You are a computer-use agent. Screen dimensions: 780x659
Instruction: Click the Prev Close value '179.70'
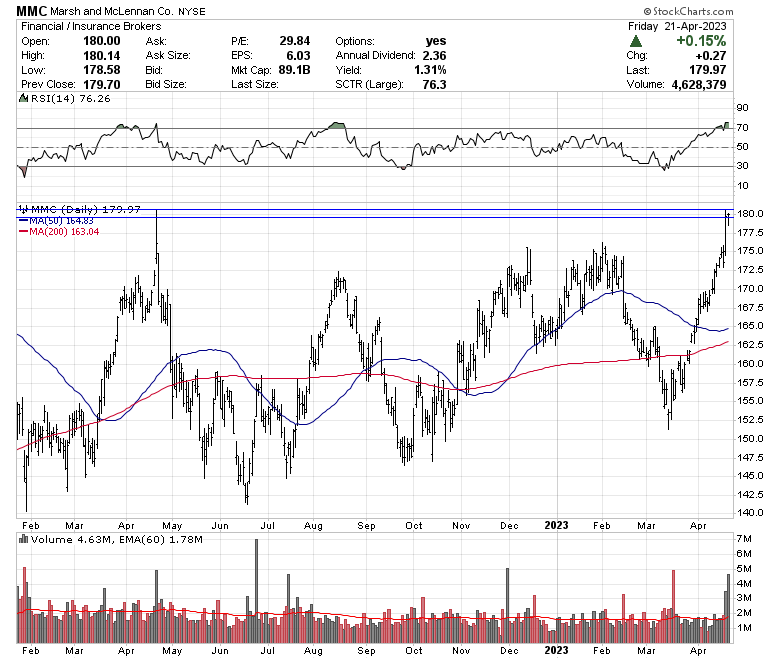click(102, 85)
